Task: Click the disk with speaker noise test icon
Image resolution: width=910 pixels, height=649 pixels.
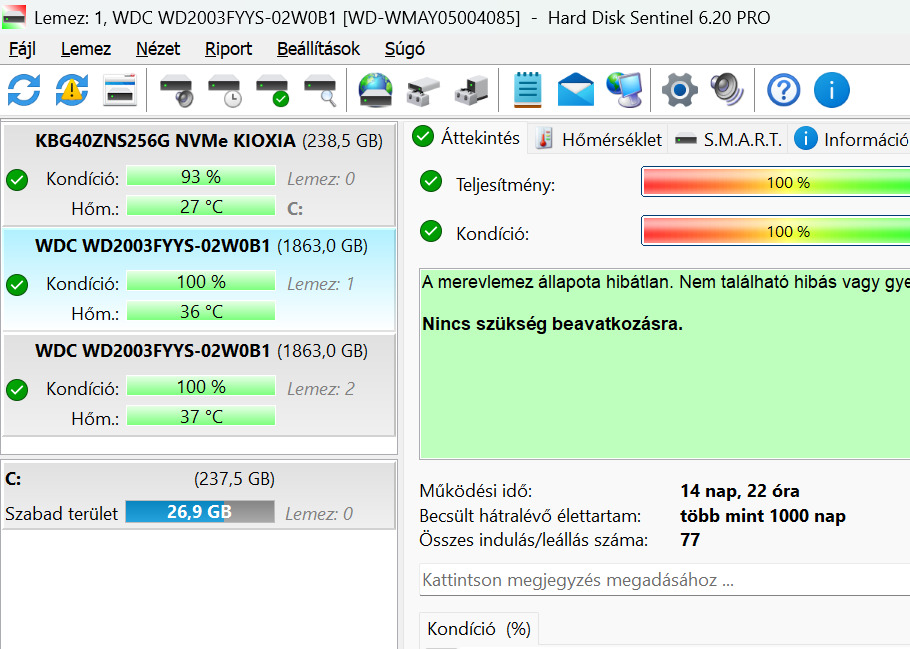Action: 176,90
